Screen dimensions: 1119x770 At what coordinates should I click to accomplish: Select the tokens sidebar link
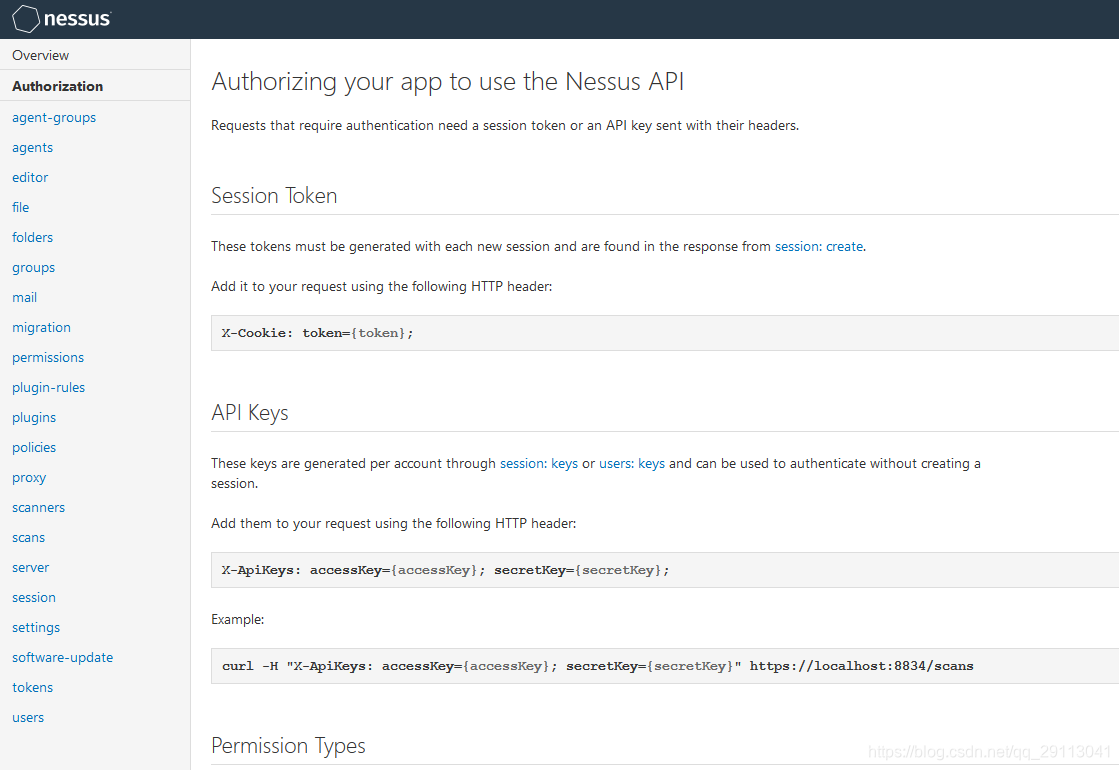click(x=33, y=687)
